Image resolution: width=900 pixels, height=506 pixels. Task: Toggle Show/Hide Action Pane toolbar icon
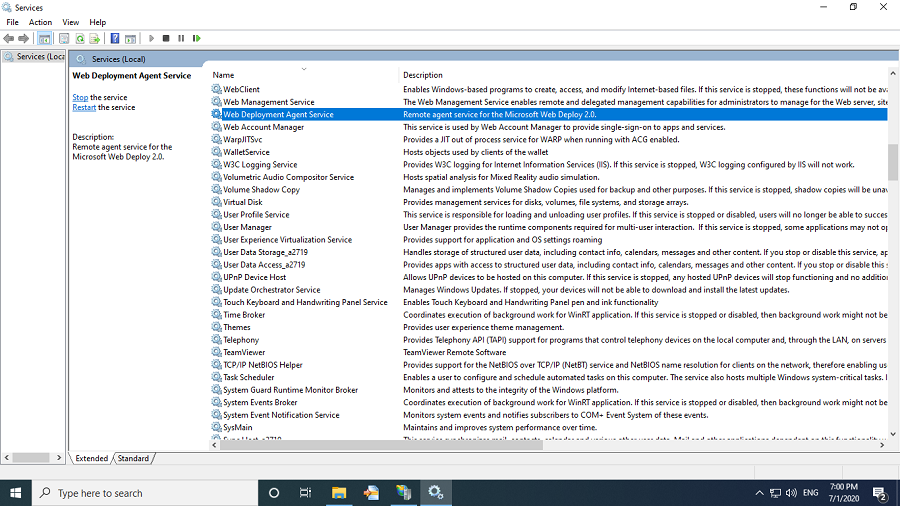point(130,38)
